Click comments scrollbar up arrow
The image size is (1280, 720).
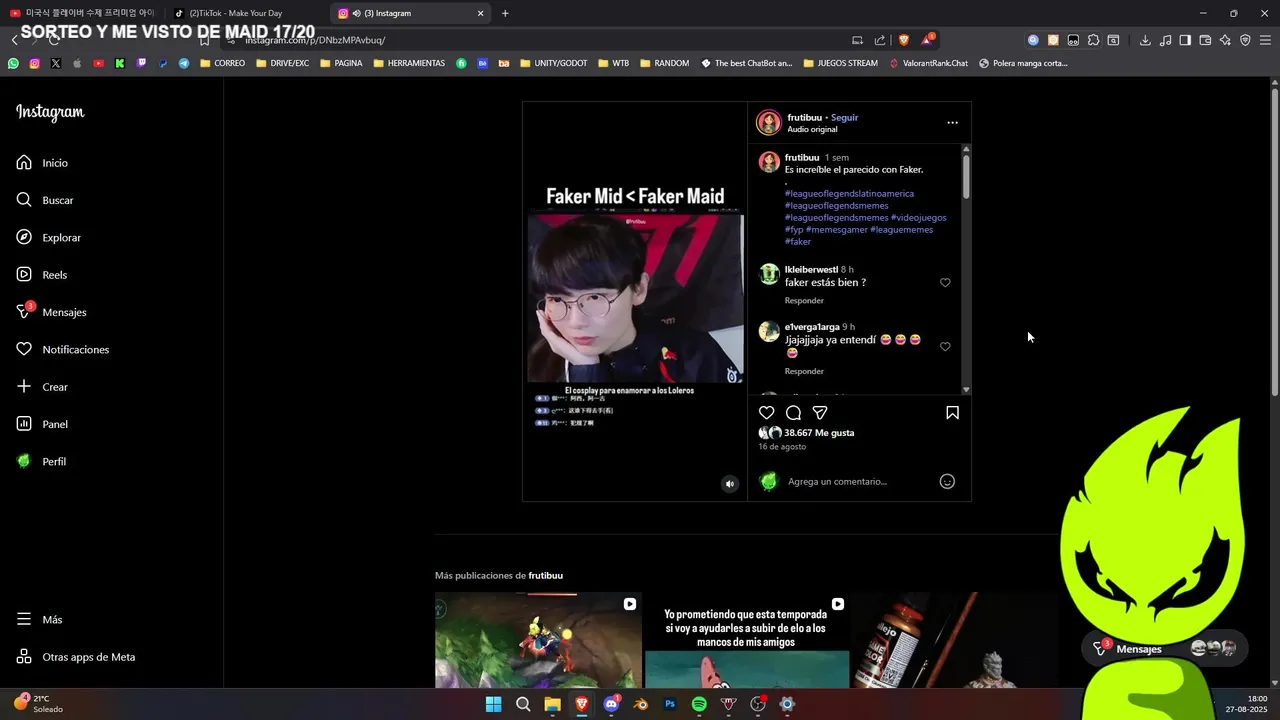click(966, 148)
